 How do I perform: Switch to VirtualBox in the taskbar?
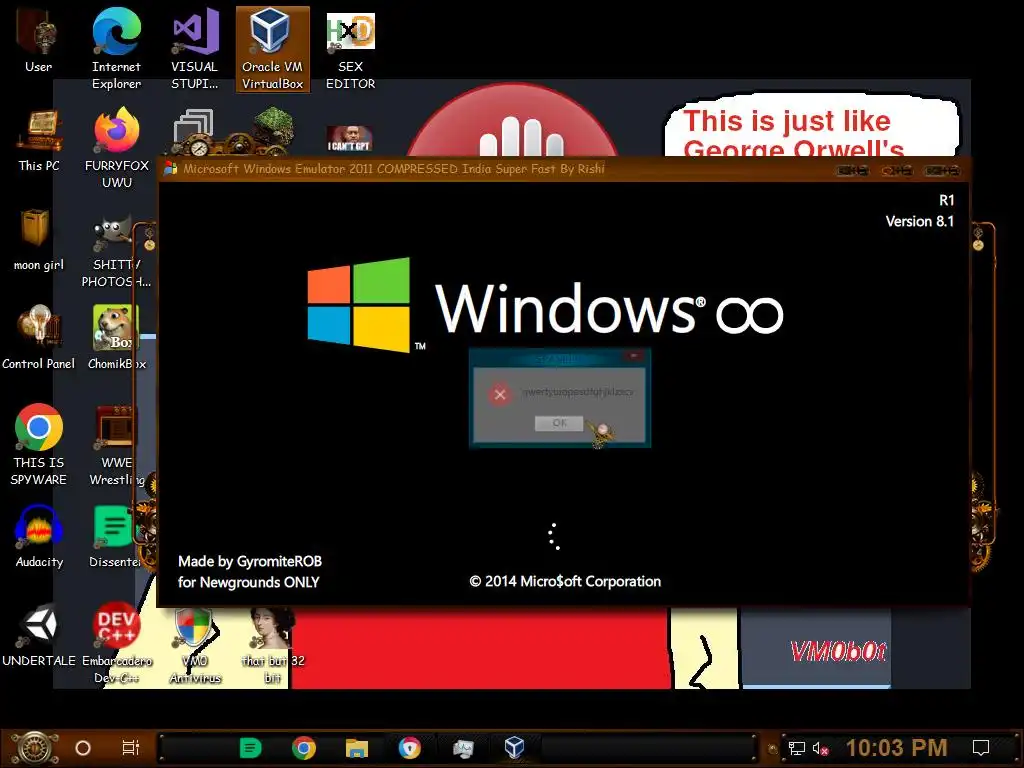point(515,747)
